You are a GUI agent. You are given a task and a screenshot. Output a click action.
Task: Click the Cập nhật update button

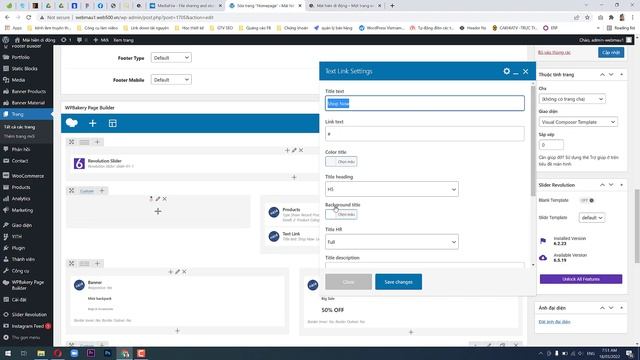click(611, 53)
